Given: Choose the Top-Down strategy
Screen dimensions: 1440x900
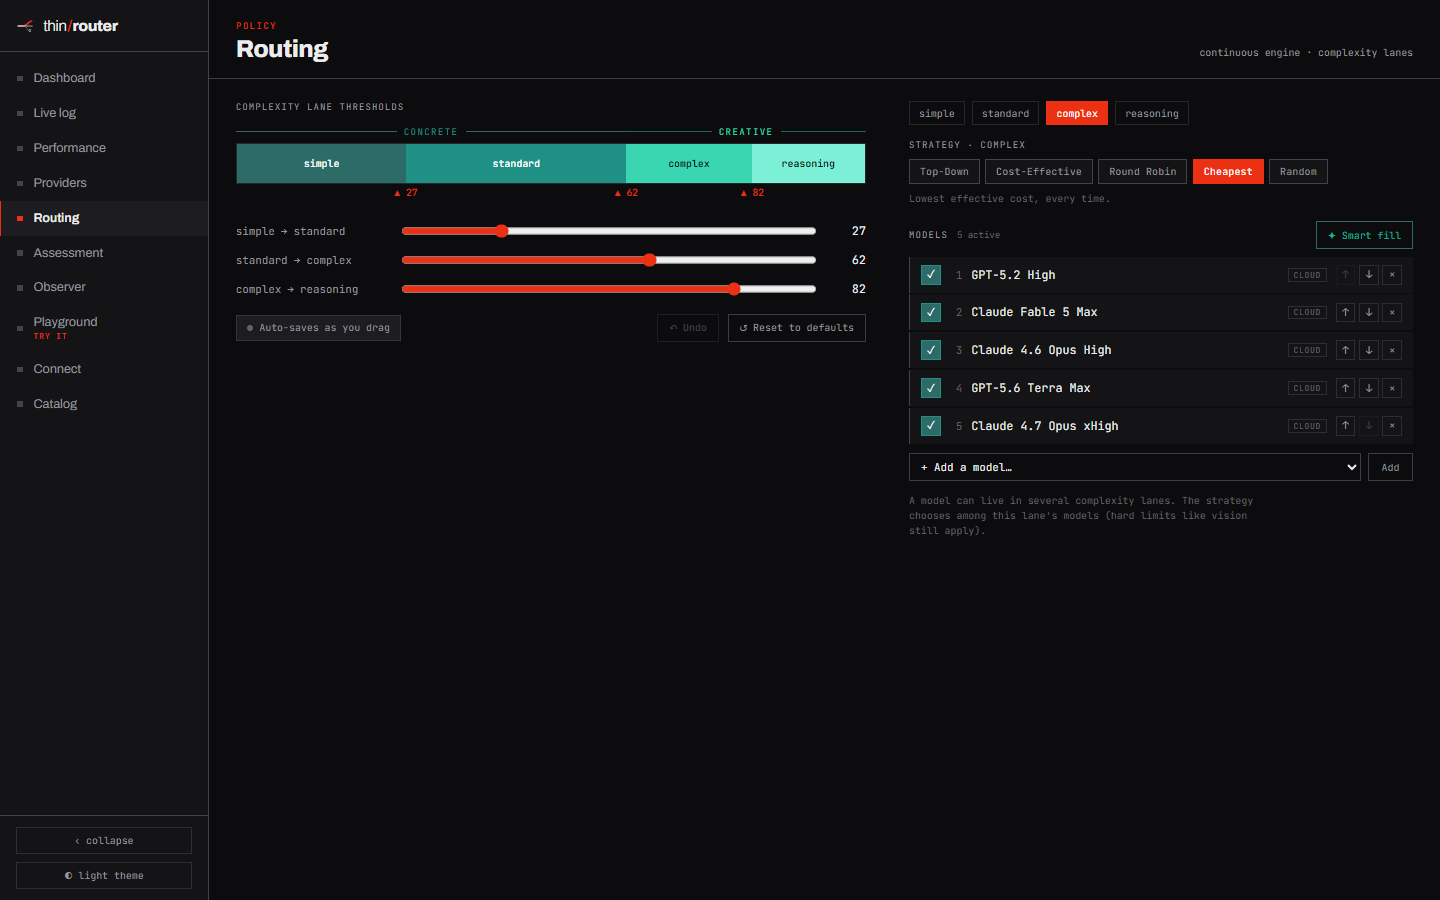Looking at the screenshot, I should coord(944,172).
